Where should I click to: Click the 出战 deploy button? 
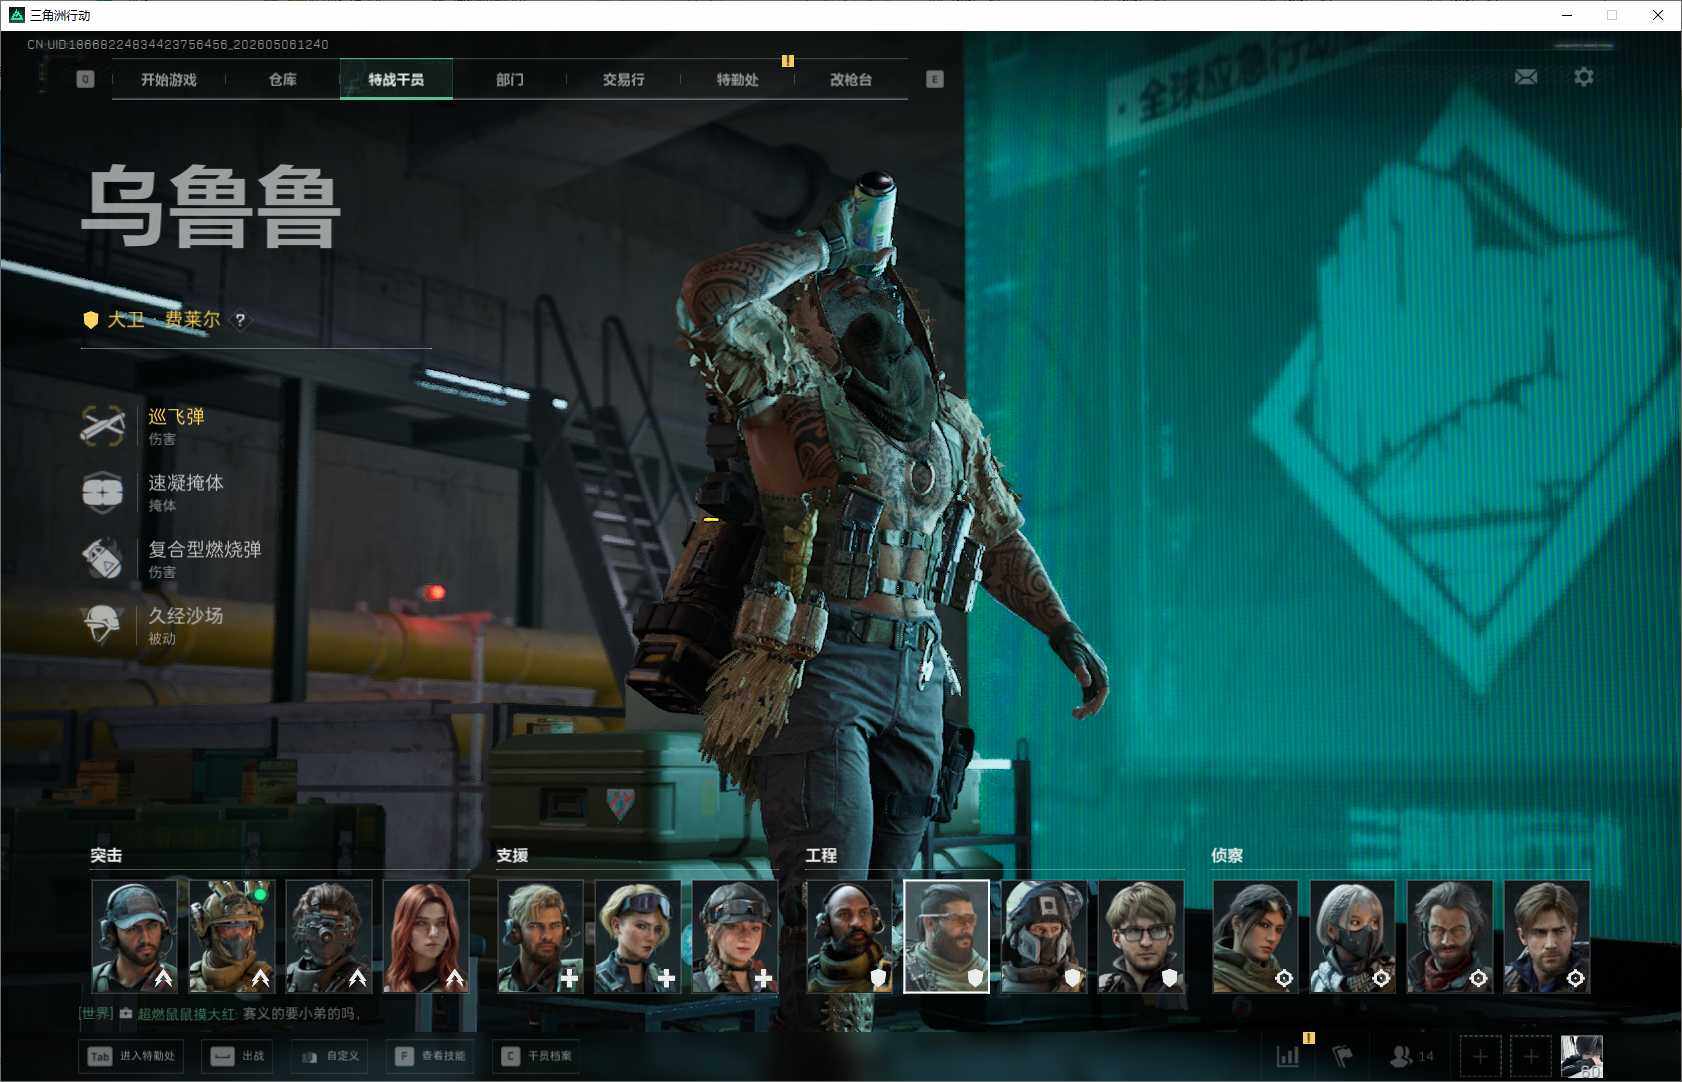pos(237,1056)
